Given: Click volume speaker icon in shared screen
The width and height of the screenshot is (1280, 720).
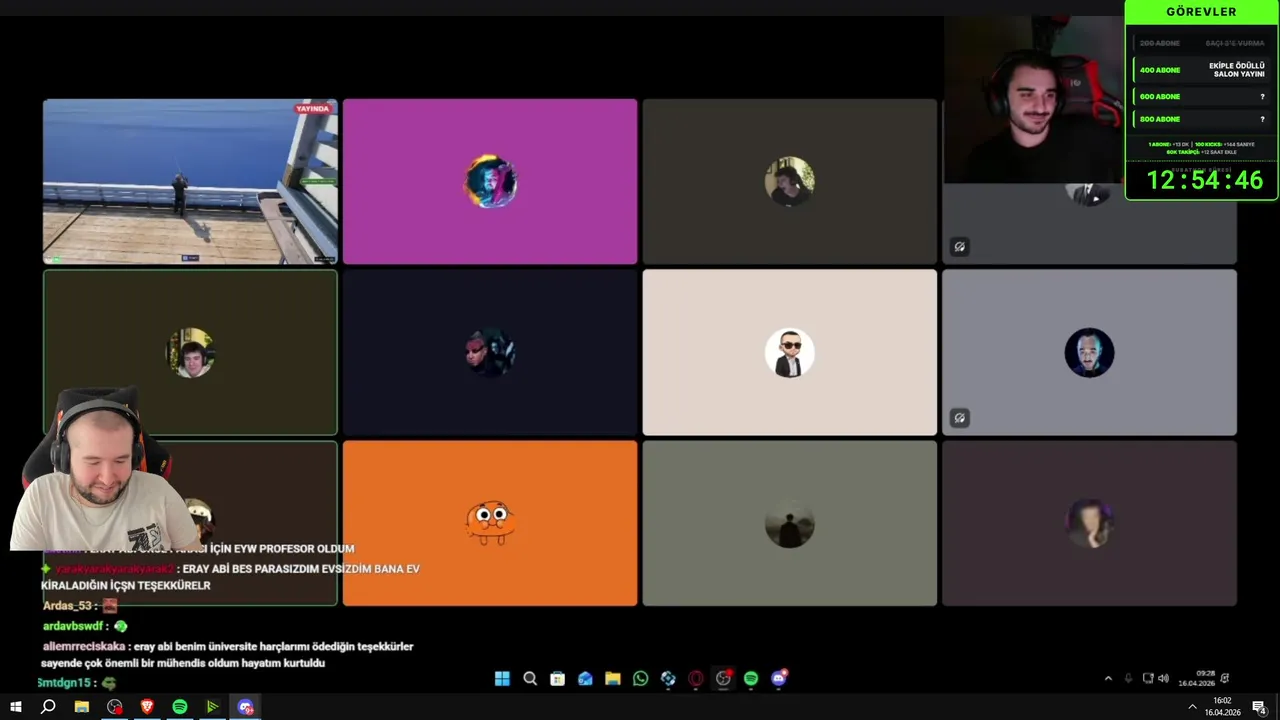Looking at the screenshot, I should (x=1163, y=678).
